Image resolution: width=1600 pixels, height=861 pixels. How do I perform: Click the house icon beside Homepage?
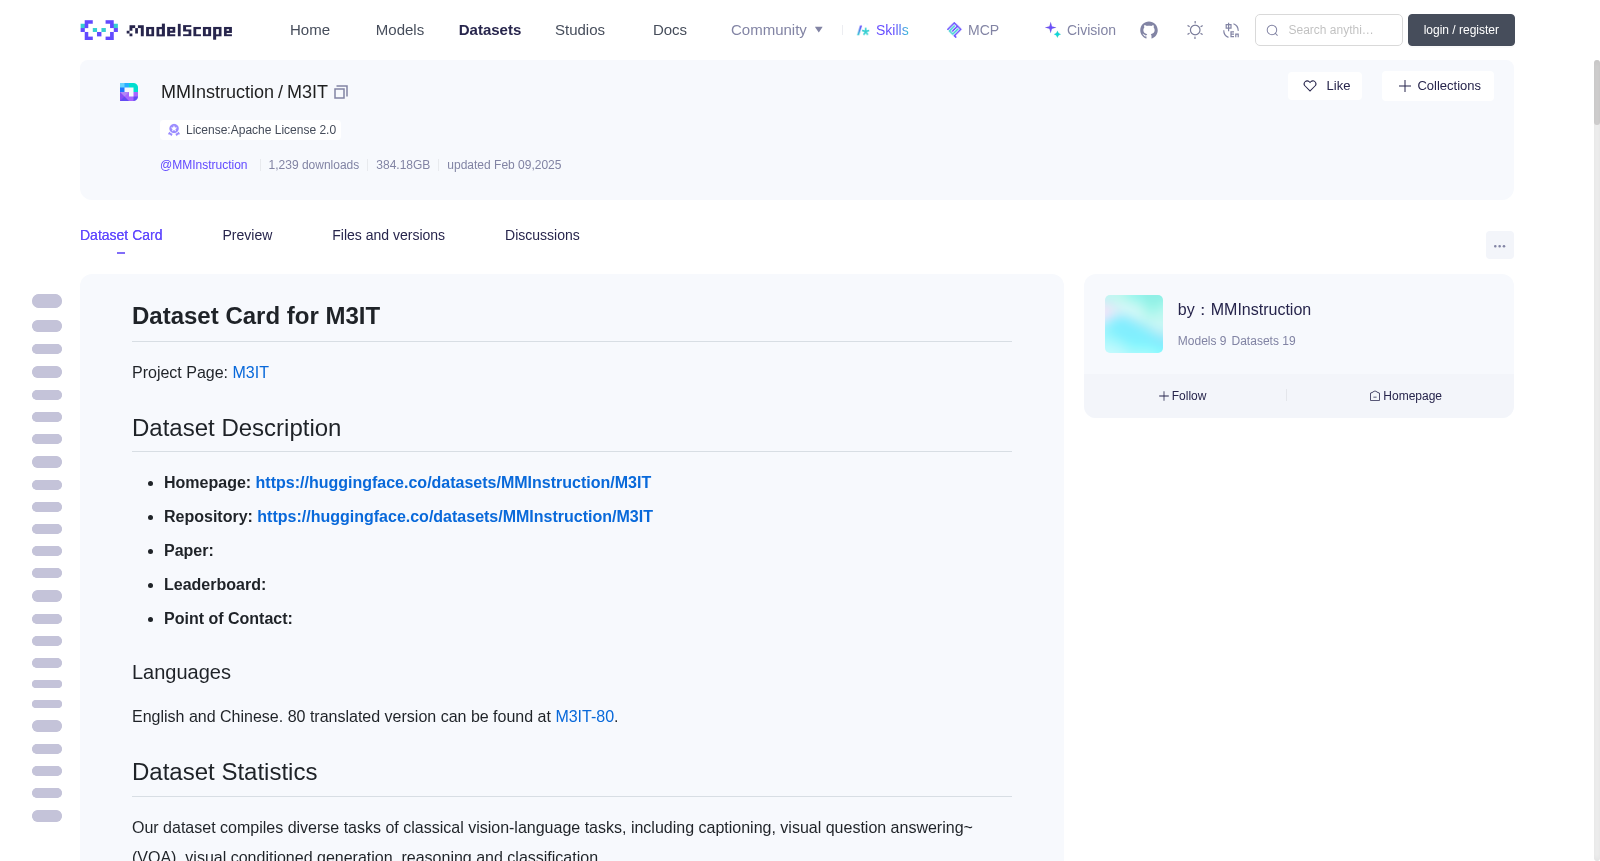[x=1375, y=396]
